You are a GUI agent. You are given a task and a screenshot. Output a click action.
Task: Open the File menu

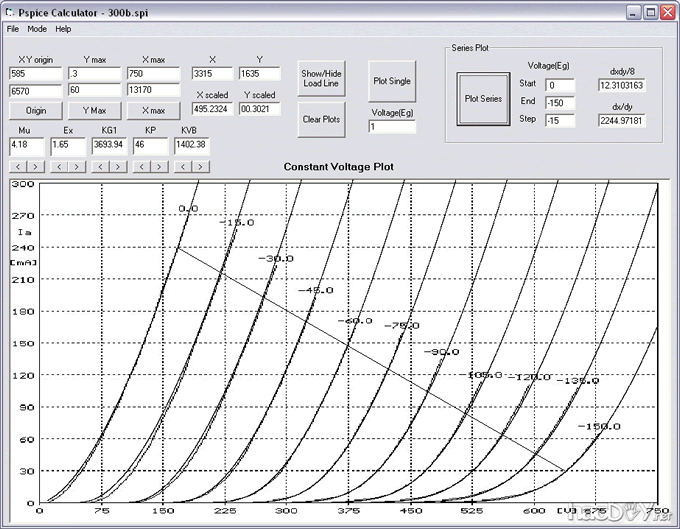point(13,29)
